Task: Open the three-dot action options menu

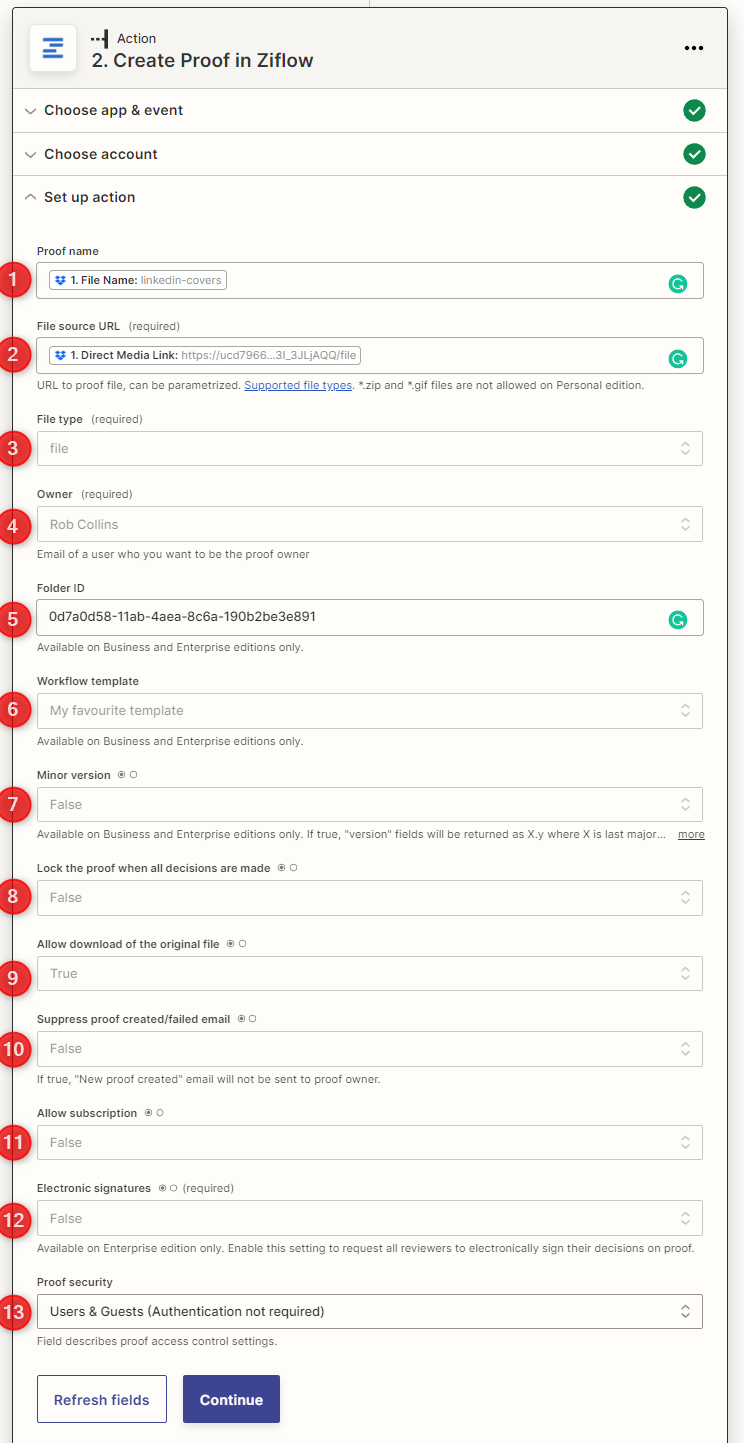Action: (x=694, y=48)
